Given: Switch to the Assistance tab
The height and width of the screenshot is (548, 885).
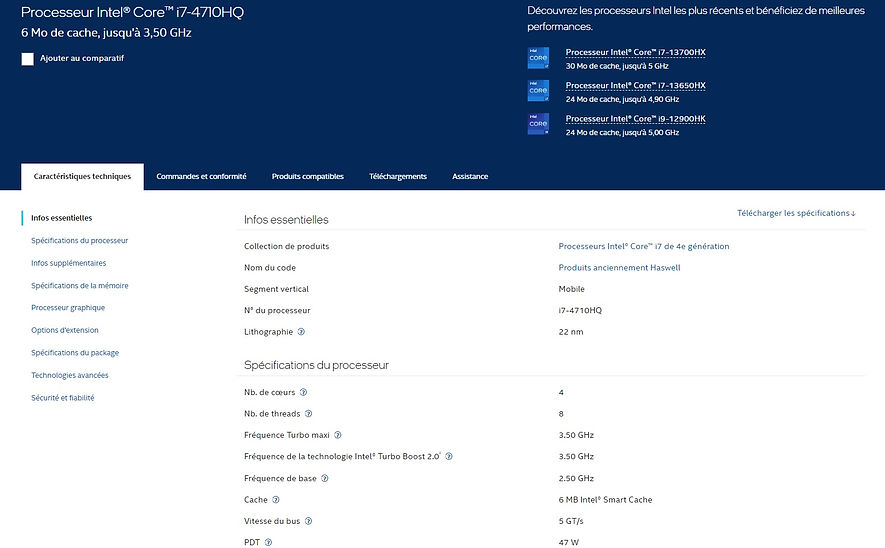Looking at the screenshot, I should pos(470,177).
